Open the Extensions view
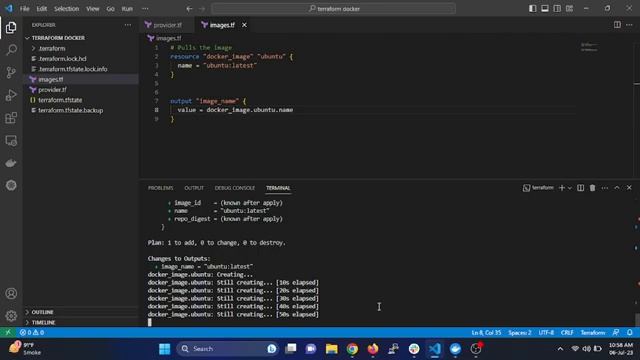Viewport: 640px width, 360px height. 11,118
